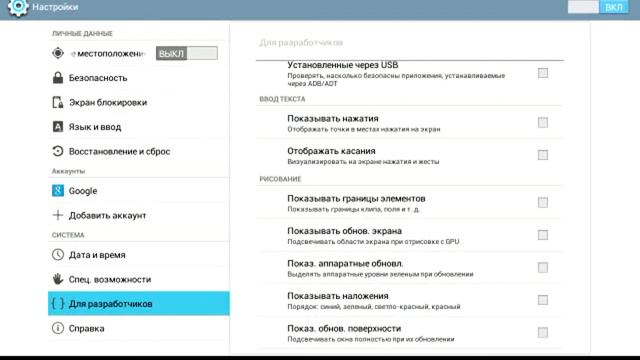The image size is (640, 360).
Task: Click Подсвечивать окна полностью description
Action: [x=371, y=339]
